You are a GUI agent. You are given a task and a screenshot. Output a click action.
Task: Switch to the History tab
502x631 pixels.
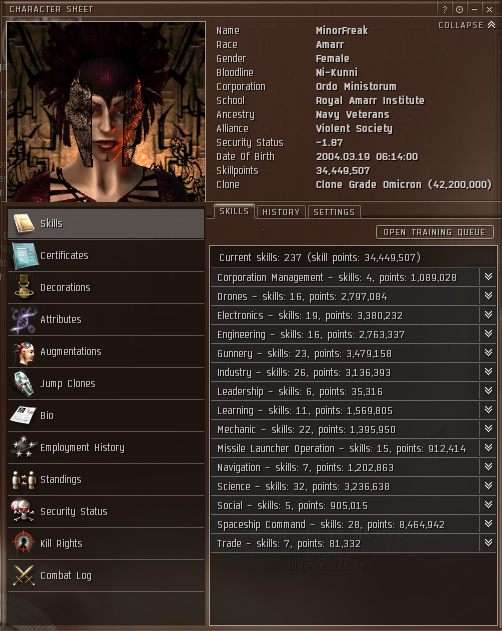click(281, 212)
